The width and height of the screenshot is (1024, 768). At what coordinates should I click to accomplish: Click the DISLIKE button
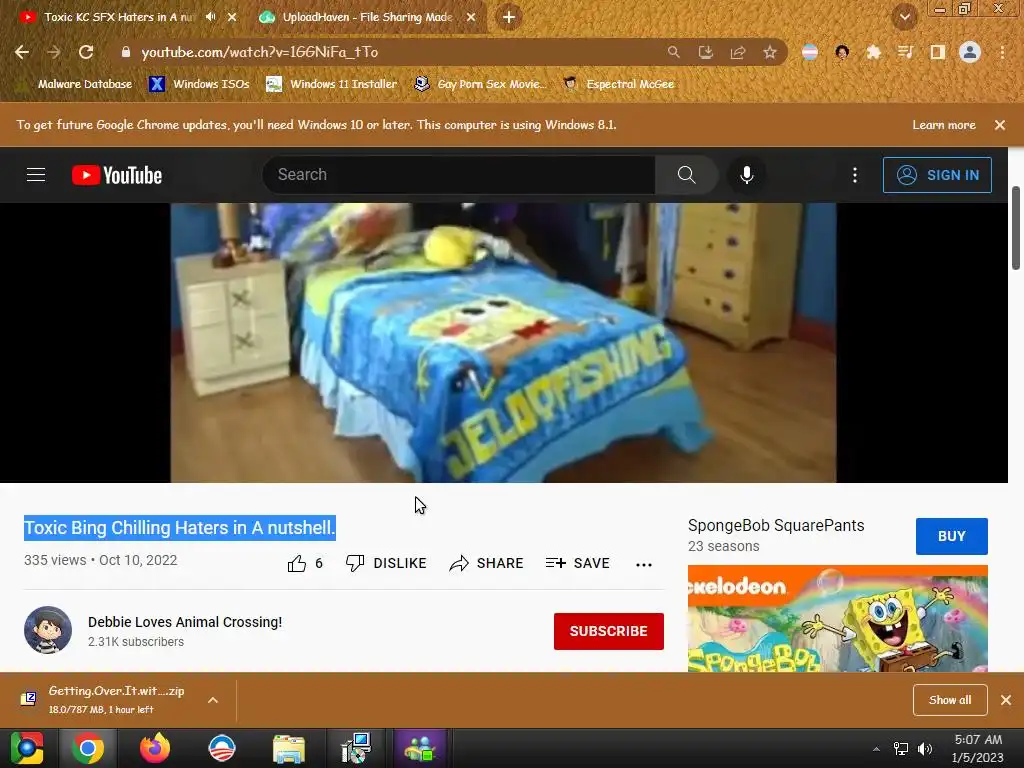click(386, 564)
